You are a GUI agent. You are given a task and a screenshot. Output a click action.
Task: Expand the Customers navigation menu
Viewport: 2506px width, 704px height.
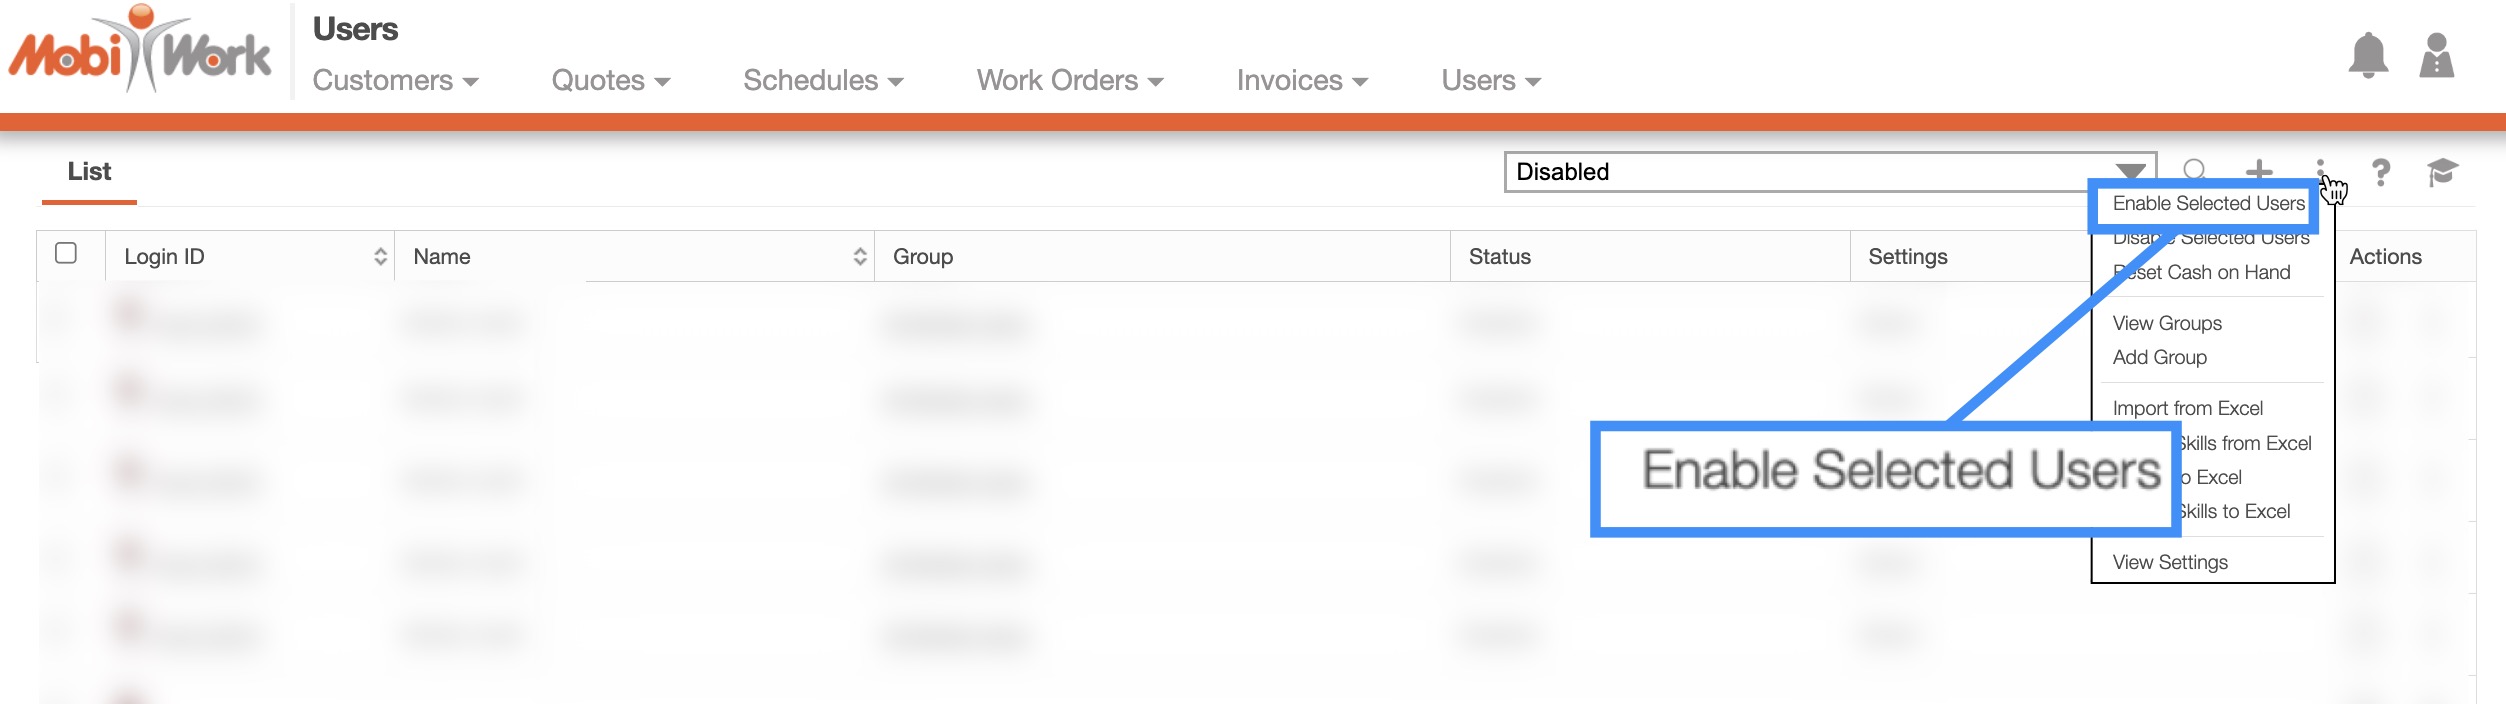click(395, 81)
